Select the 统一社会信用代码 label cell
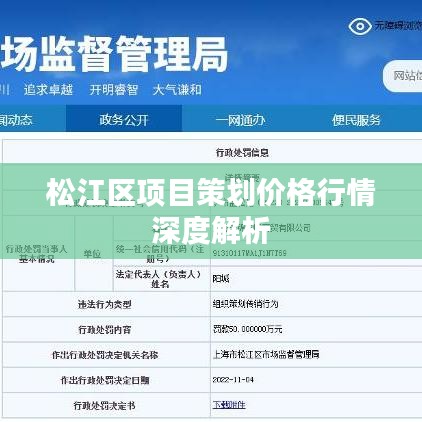The height and width of the screenshot is (422, 422). tap(160, 254)
